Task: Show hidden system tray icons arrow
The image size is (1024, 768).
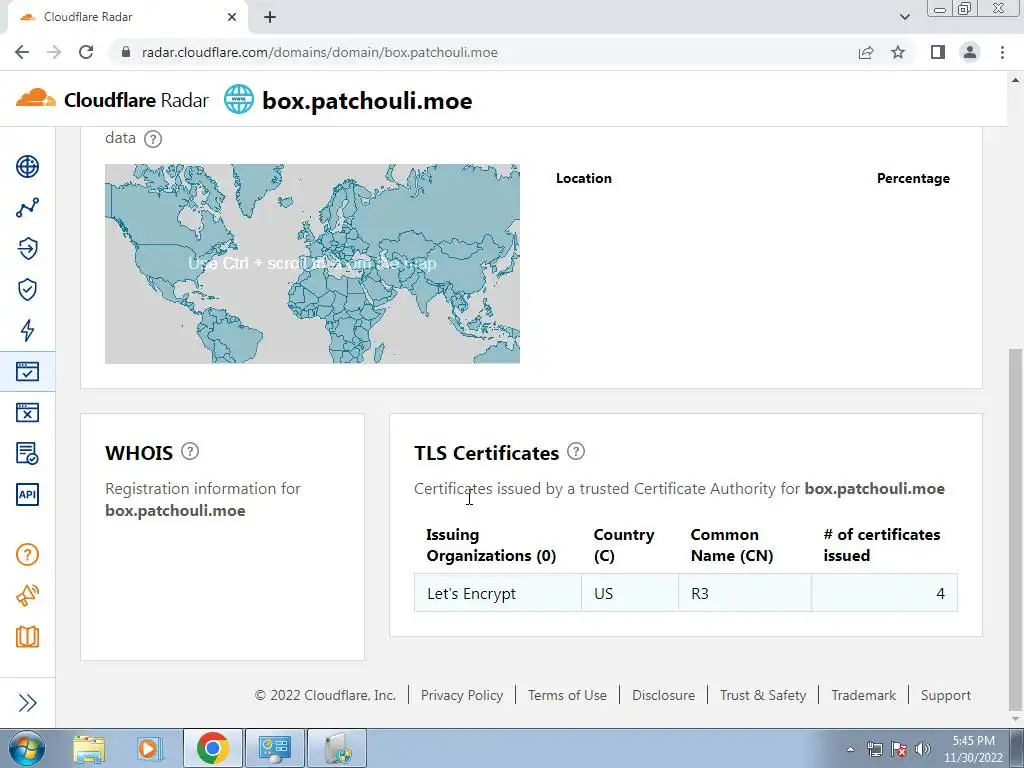Action: [x=850, y=749]
